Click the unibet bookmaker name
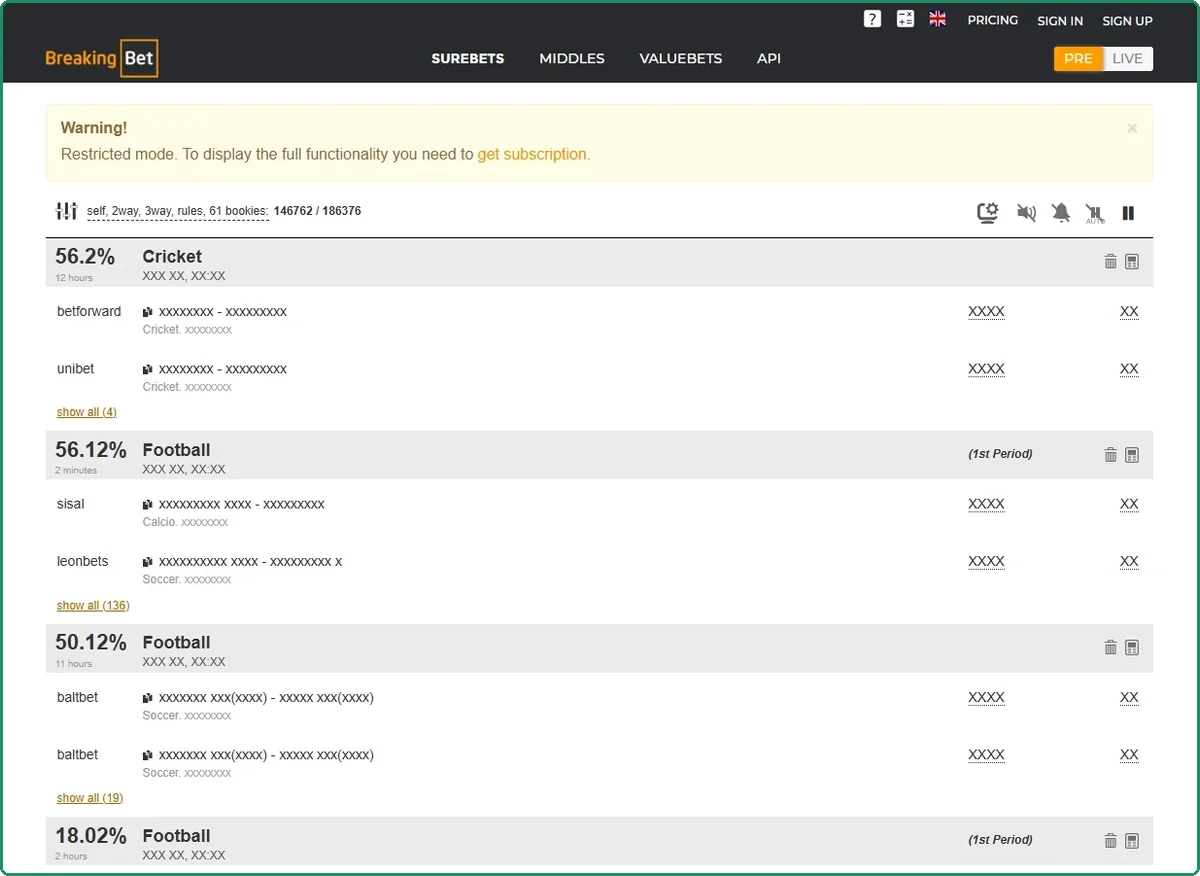The height and width of the screenshot is (876, 1200). pyautogui.click(x=76, y=368)
